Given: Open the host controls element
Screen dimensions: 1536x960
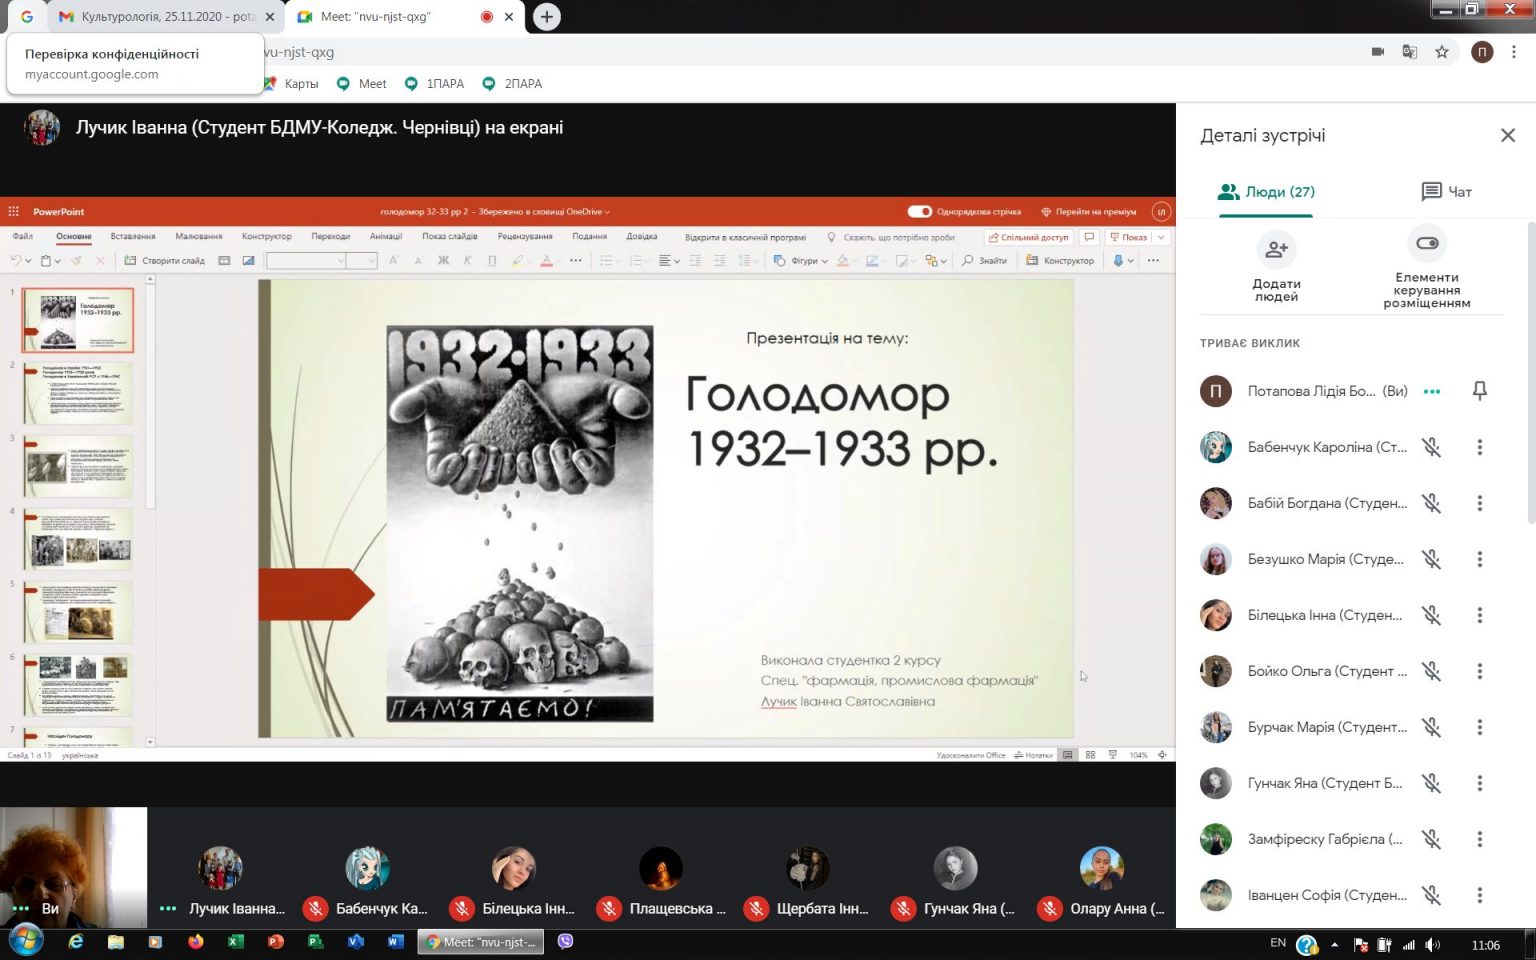Looking at the screenshot, I should (x=1427, y=244).
